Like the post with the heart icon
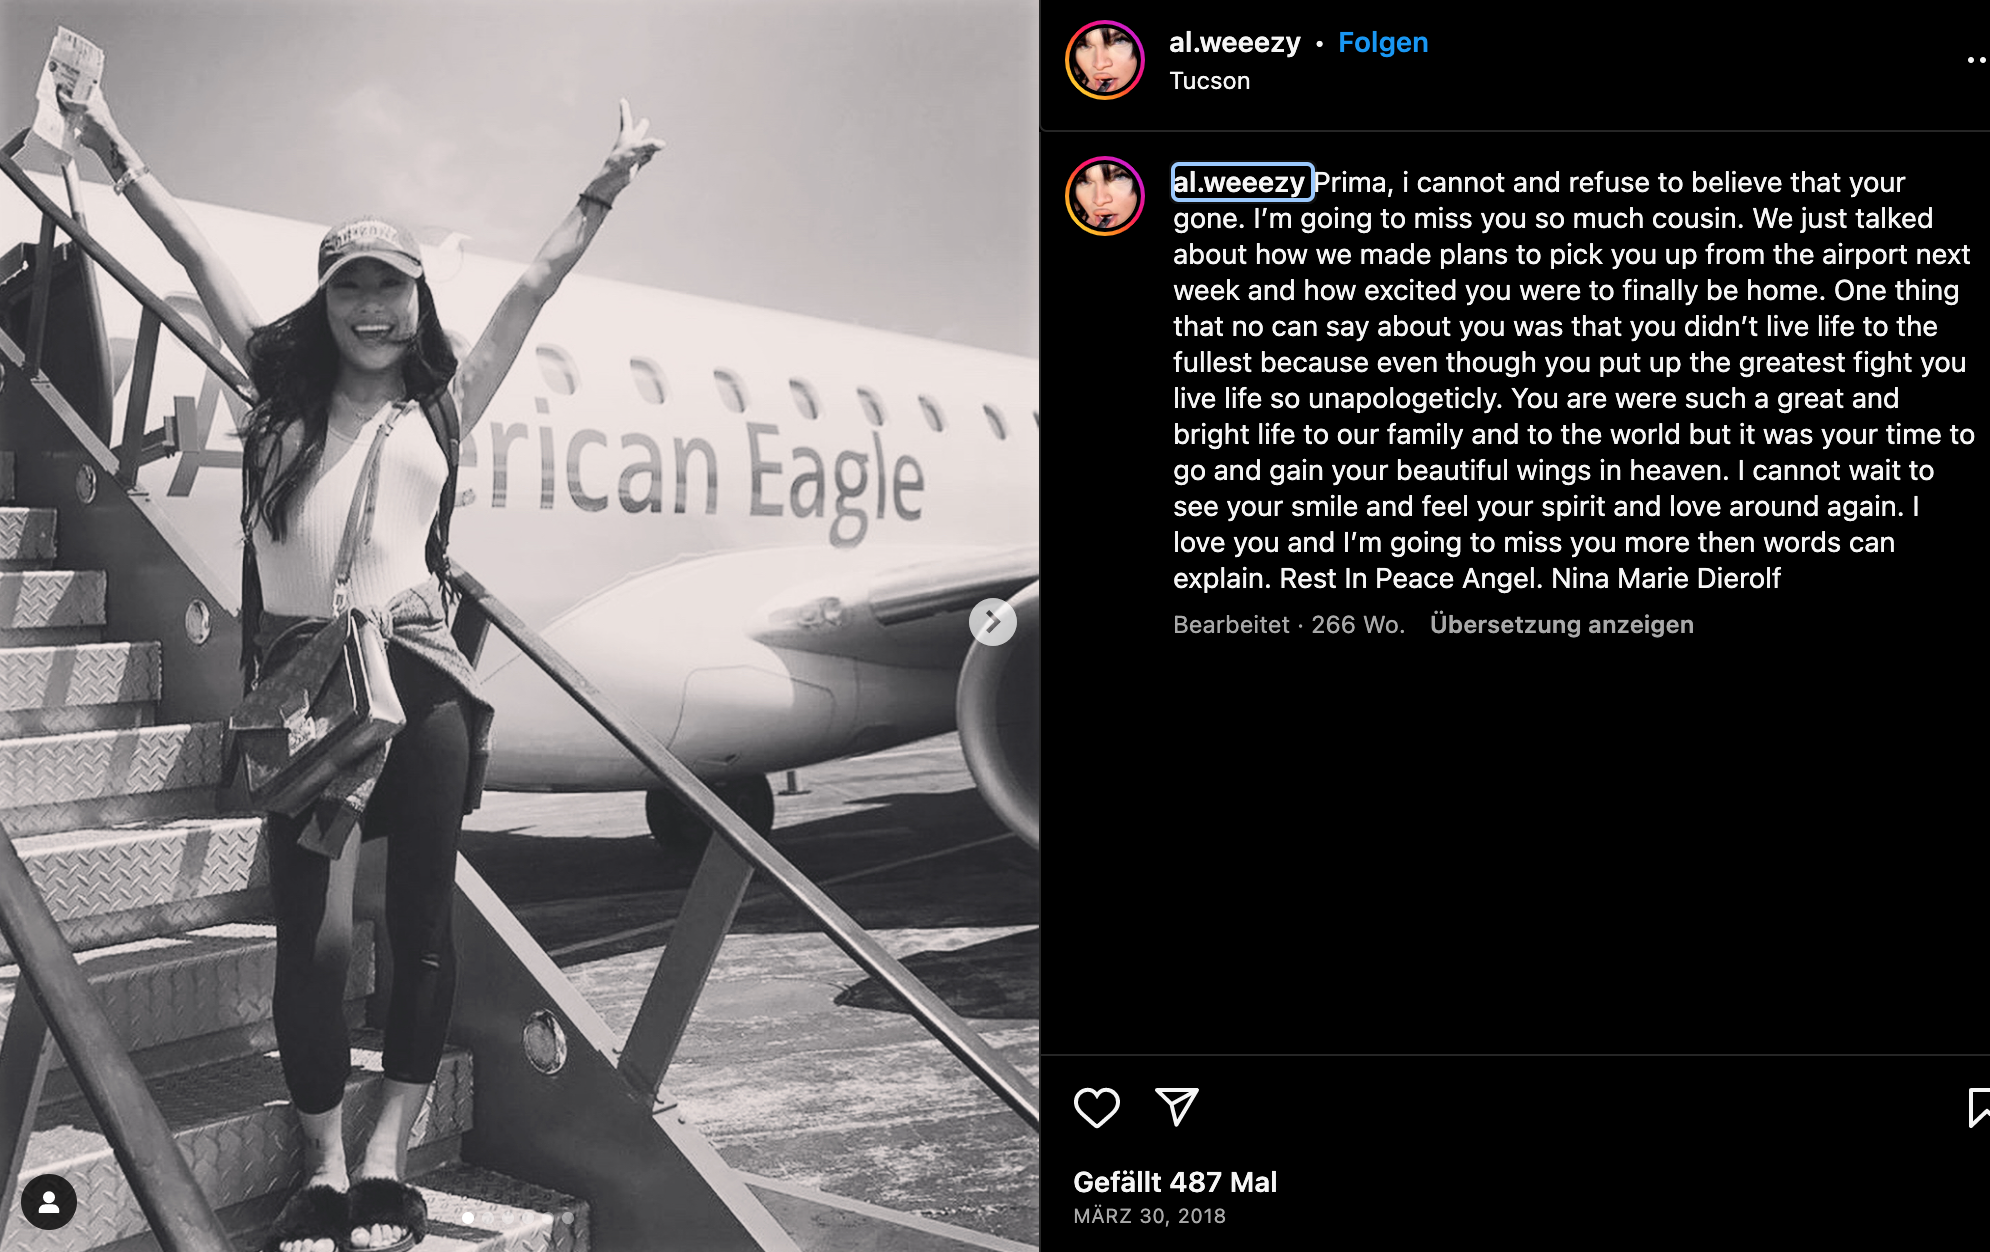This screenshot has width=1990, height=1252. 1096,1108
